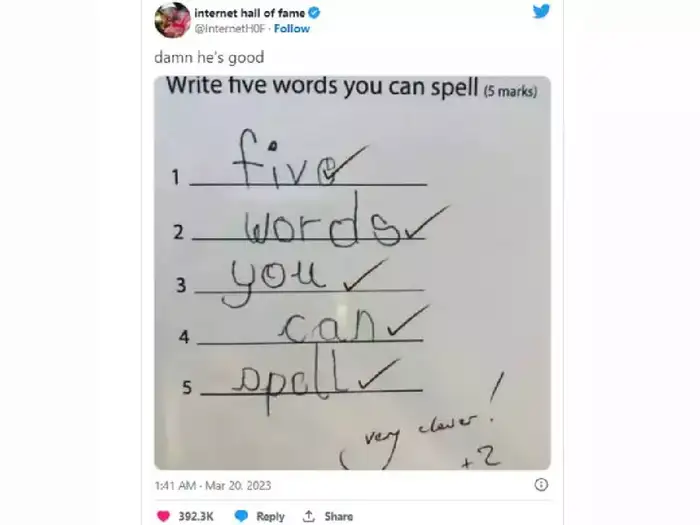Click the Share text label
Screen dimensions: 700x525
coord(338,517)
